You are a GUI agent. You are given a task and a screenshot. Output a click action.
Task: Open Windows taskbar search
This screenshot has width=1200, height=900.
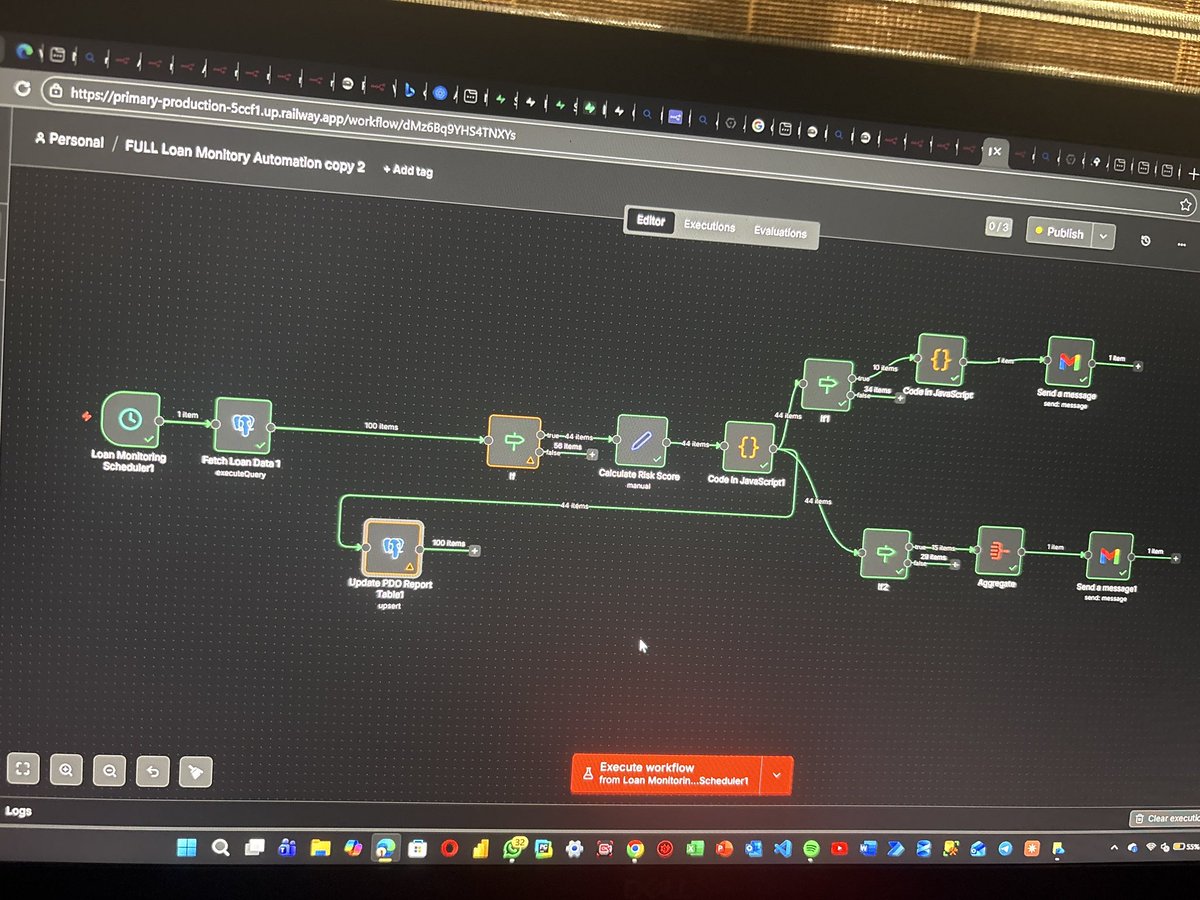(x=220, y=848)
